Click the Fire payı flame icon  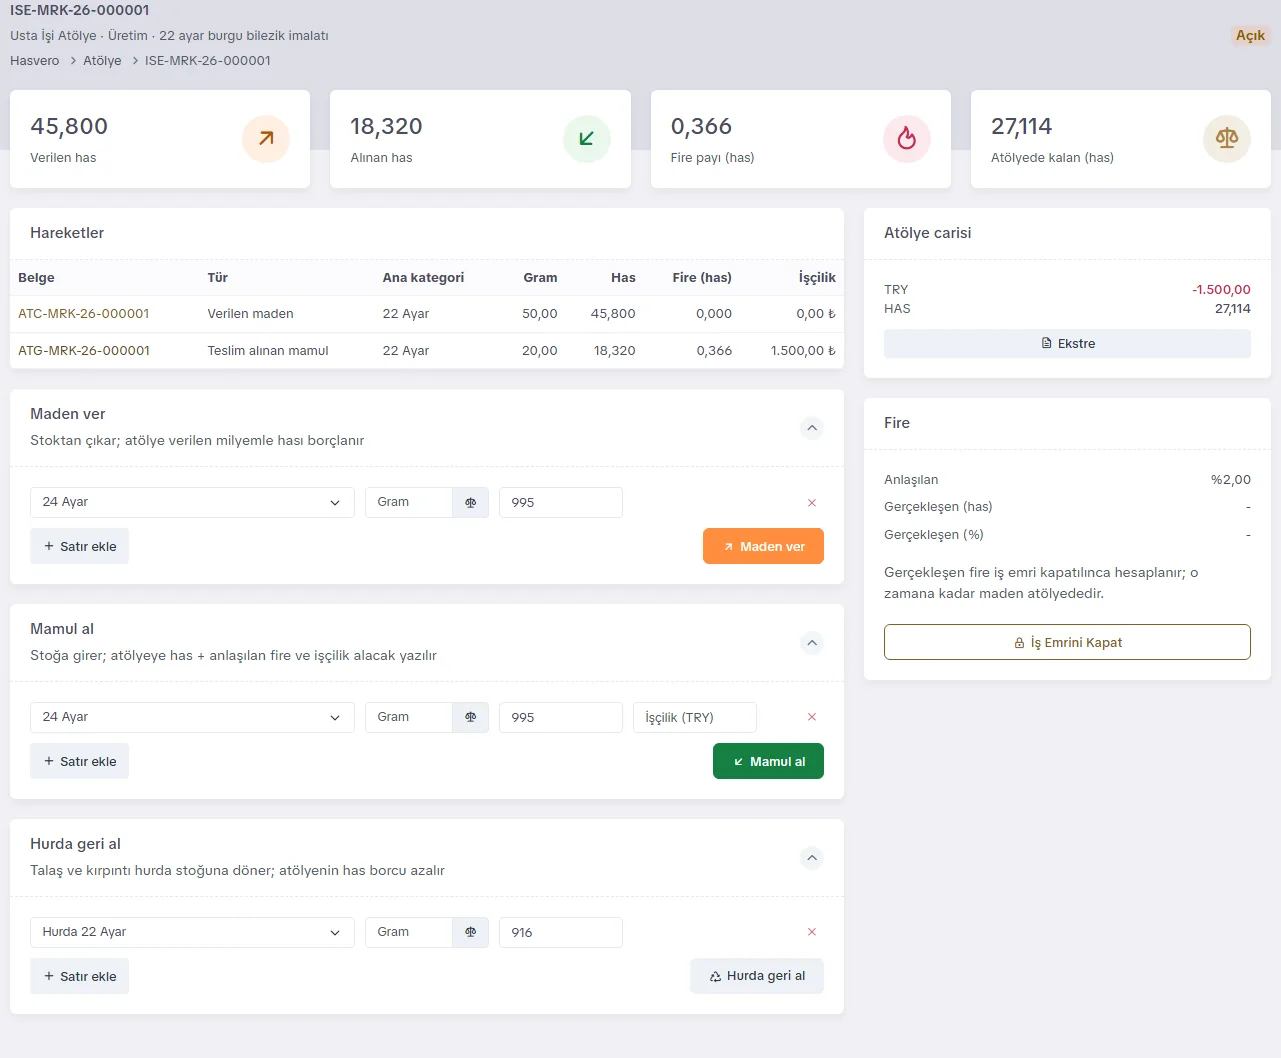(907, 139)
